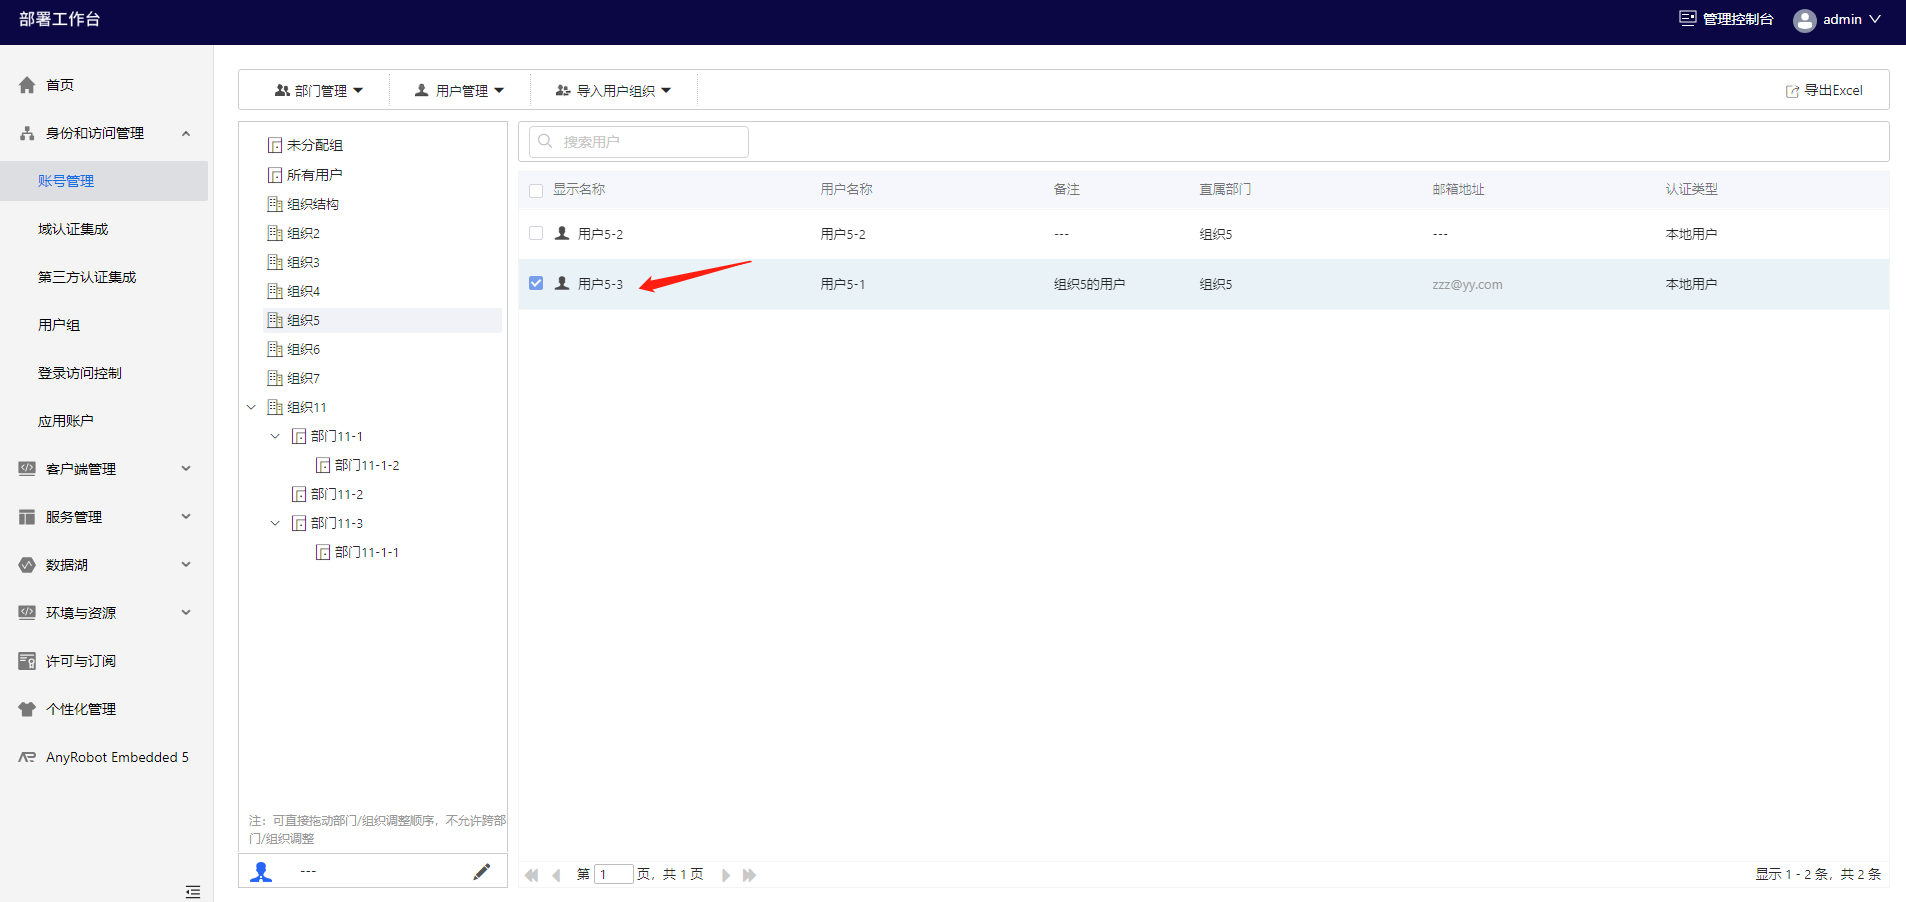The height and width of the screenshot is (902, 1906).
Task: Collapse the sidebar with the bottom toggle icon
Action: coord(193,891)
